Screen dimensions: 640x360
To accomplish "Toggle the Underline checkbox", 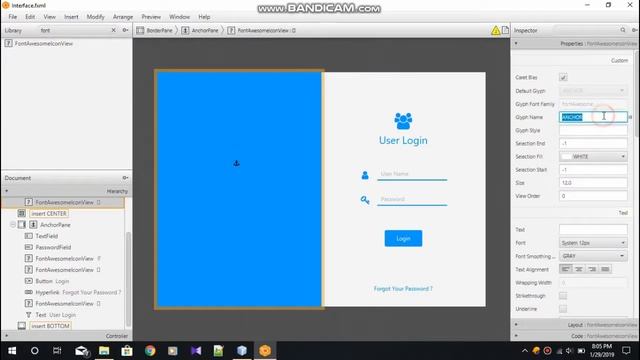I will 563,309.
